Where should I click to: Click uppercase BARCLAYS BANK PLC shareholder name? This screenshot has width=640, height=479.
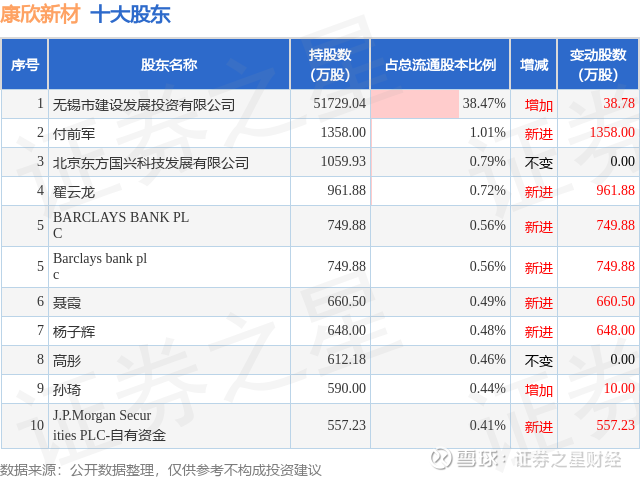pyautogui.click(x=121, y=225)
